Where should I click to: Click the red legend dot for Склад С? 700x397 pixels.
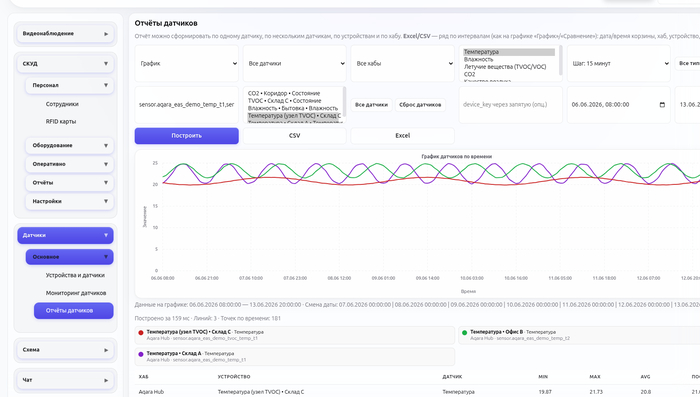tap(141, 333)
